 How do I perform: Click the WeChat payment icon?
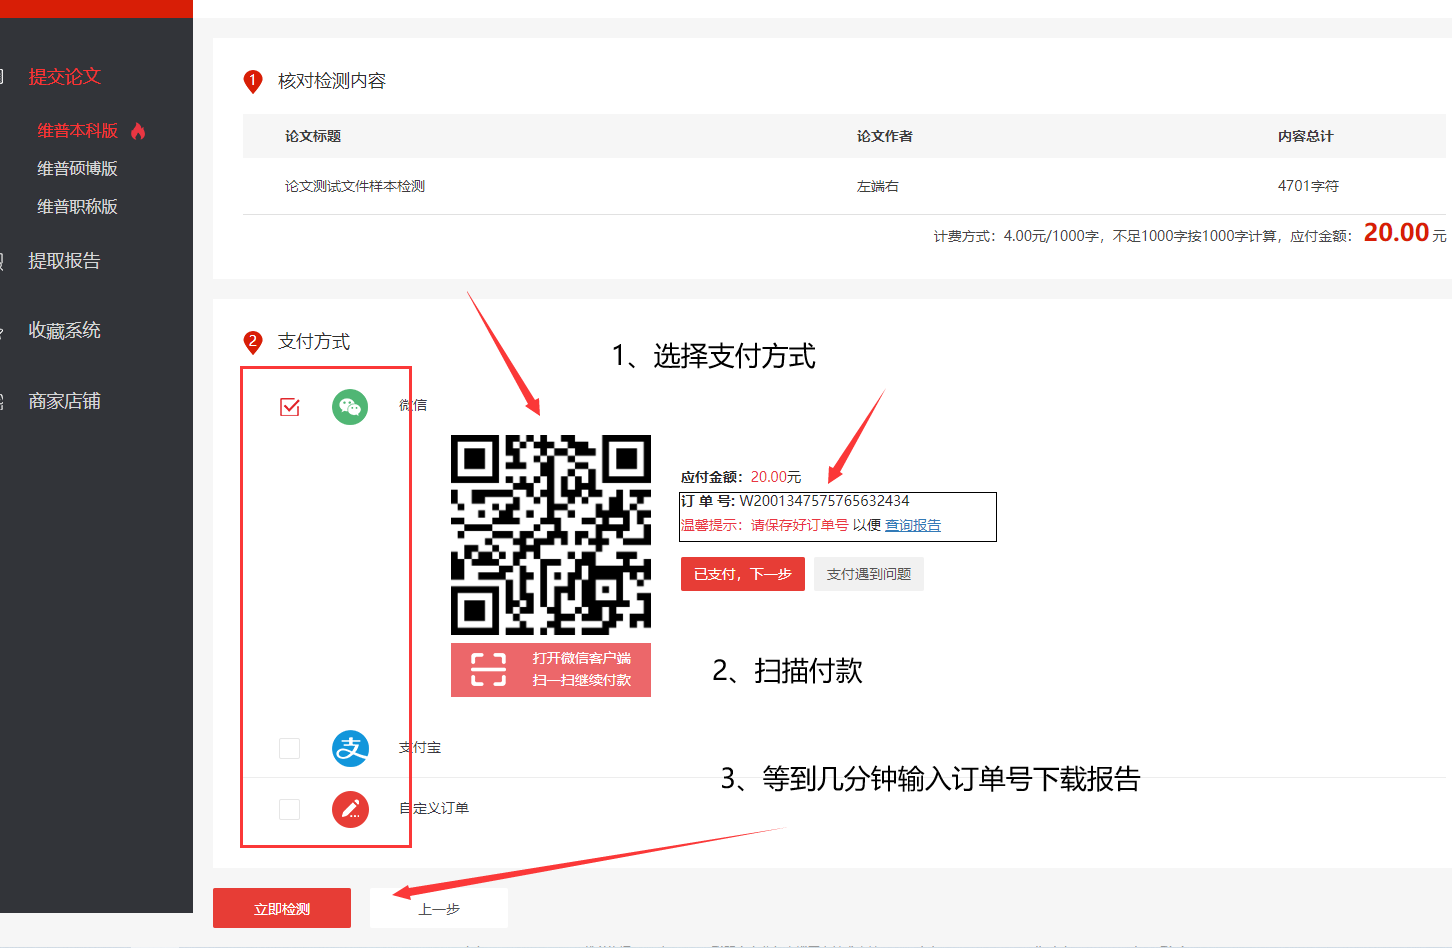pyautogui.click(x=350, y=407)
